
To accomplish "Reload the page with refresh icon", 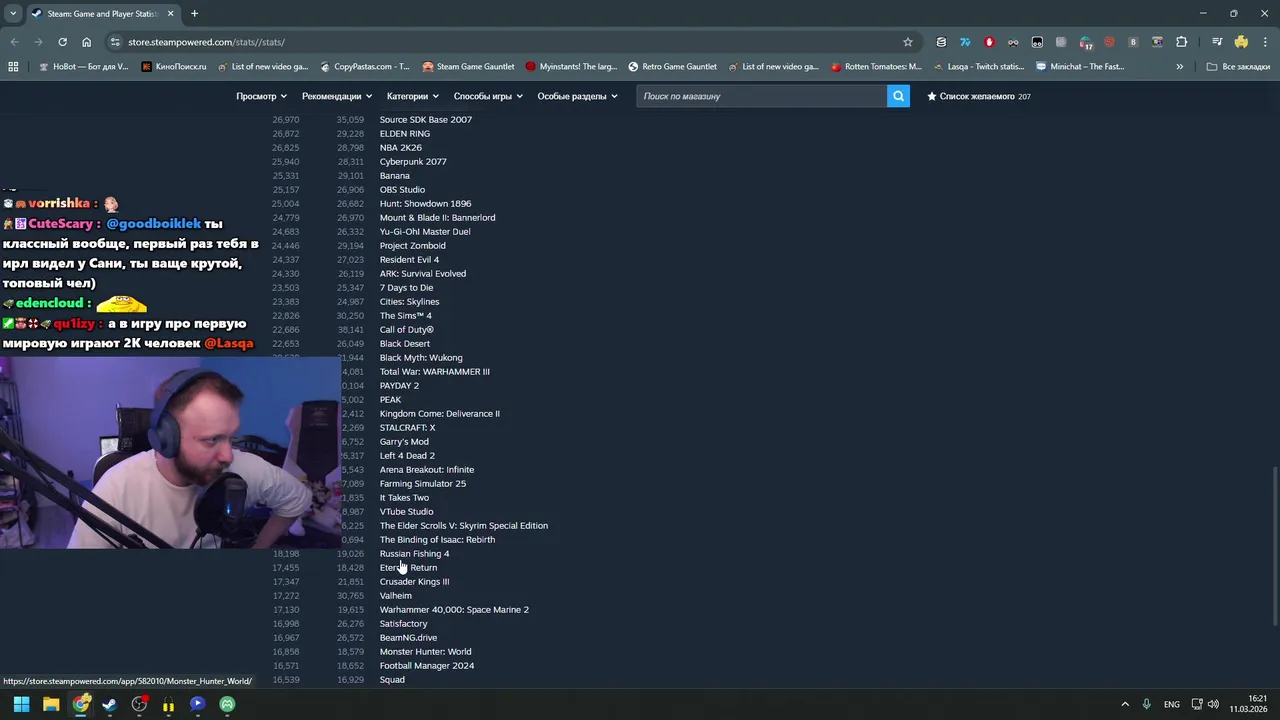I will click(x=62, y=42).
